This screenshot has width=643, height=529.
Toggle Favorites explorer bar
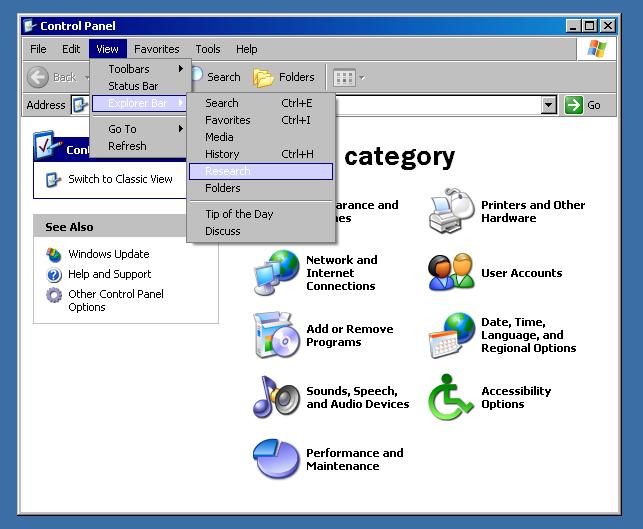pos(261,120)
